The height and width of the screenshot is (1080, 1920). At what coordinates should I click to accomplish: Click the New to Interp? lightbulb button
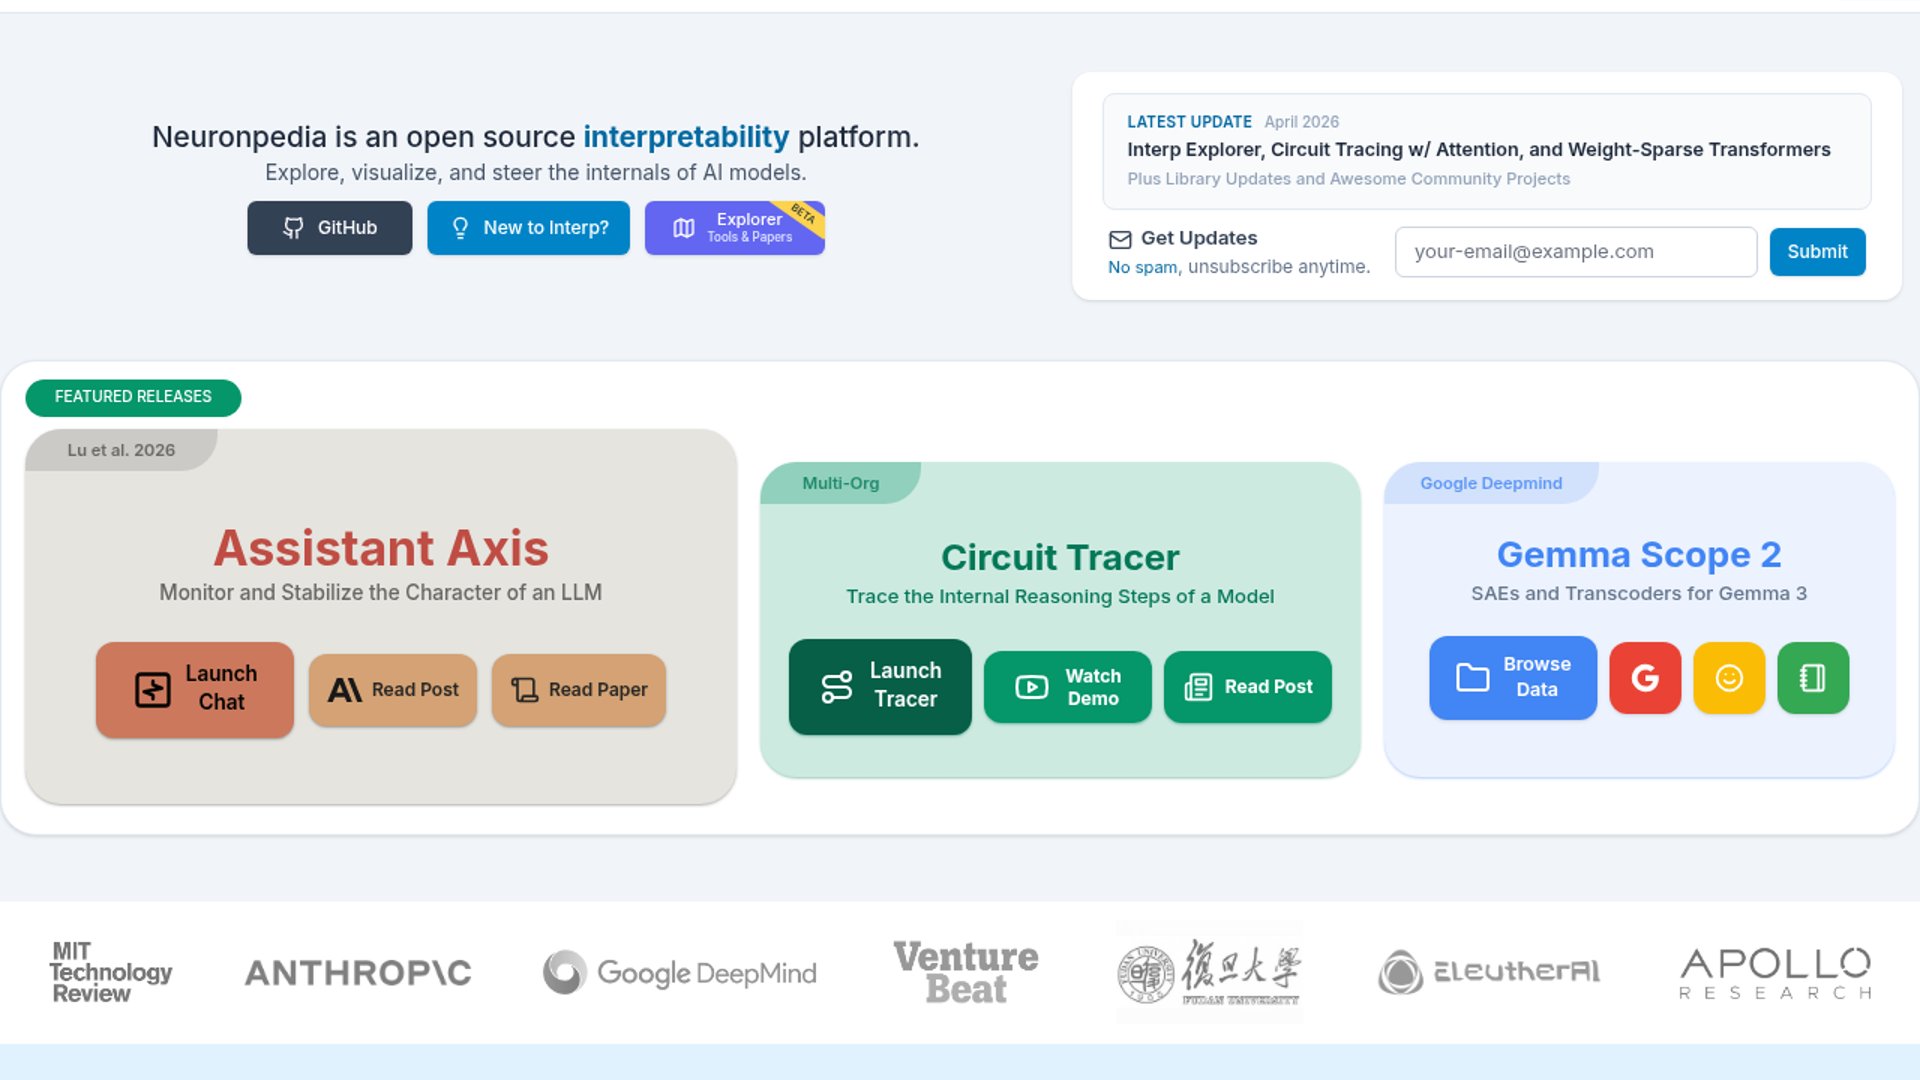point(528,228)
